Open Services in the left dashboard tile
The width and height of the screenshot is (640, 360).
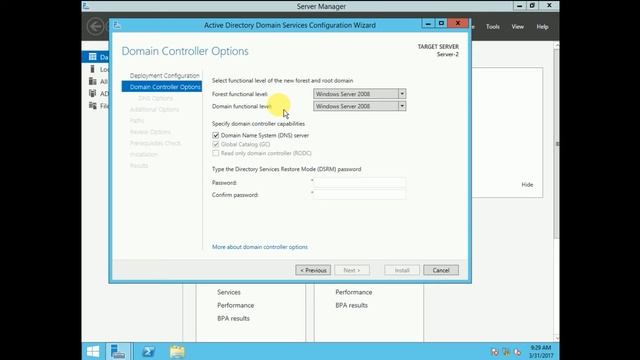(229, 292)
